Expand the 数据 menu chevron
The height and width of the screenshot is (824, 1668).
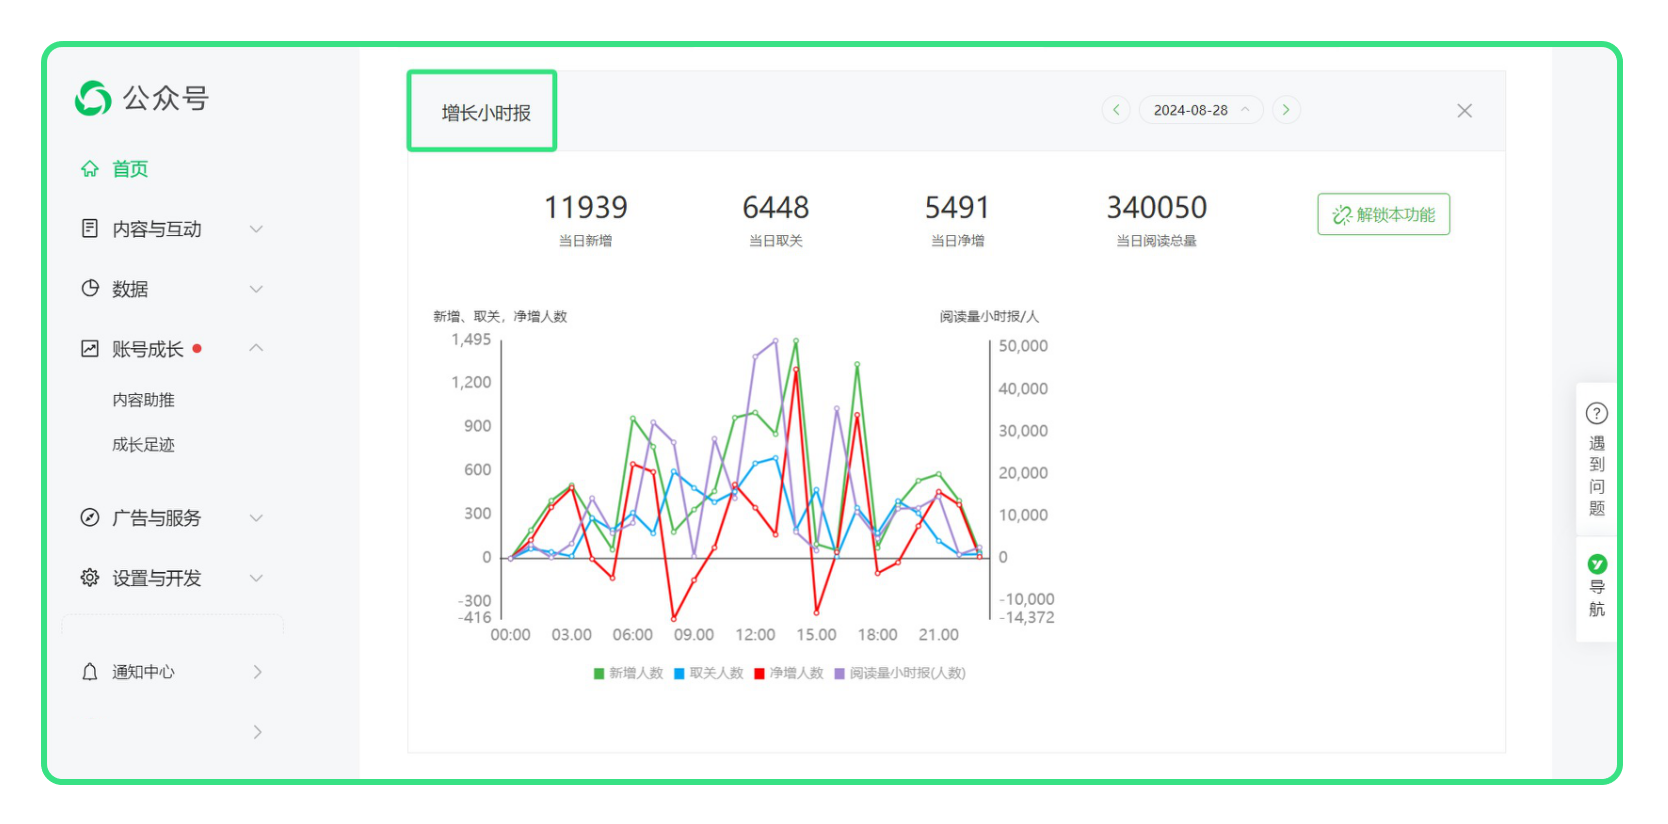(x=256, y=289)
